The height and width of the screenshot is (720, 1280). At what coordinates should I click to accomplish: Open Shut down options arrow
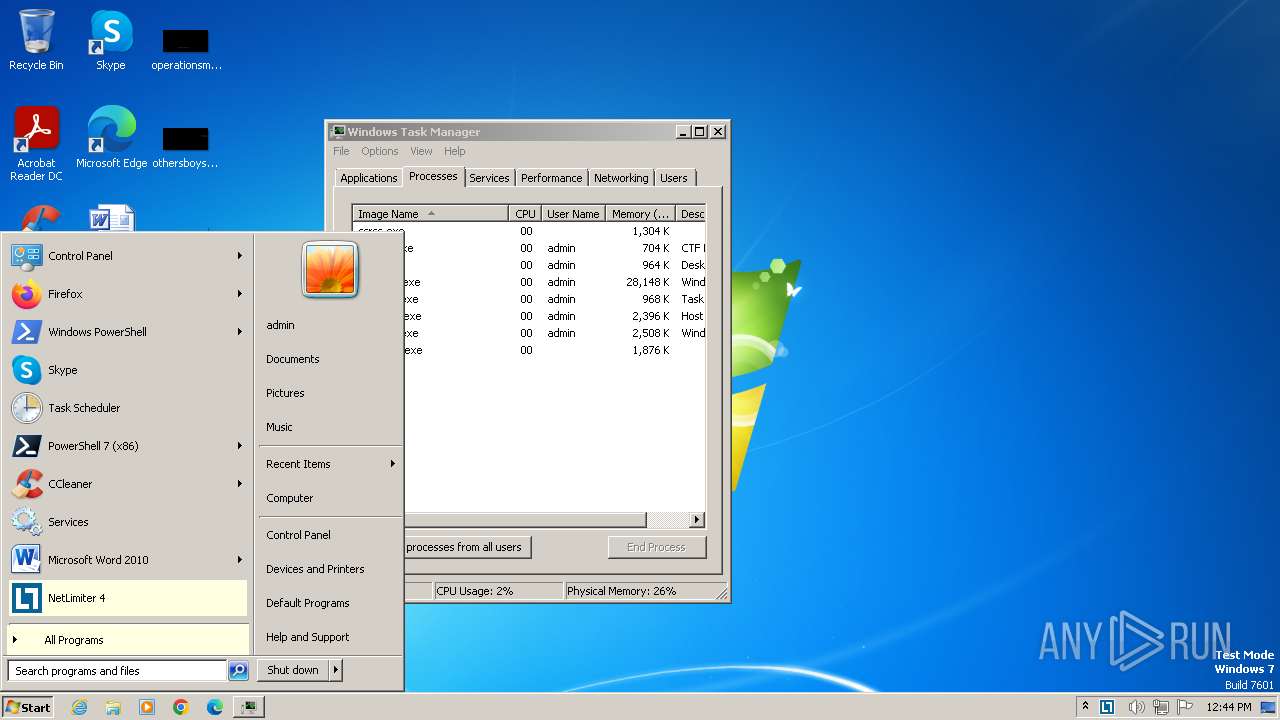pos(336,670)
